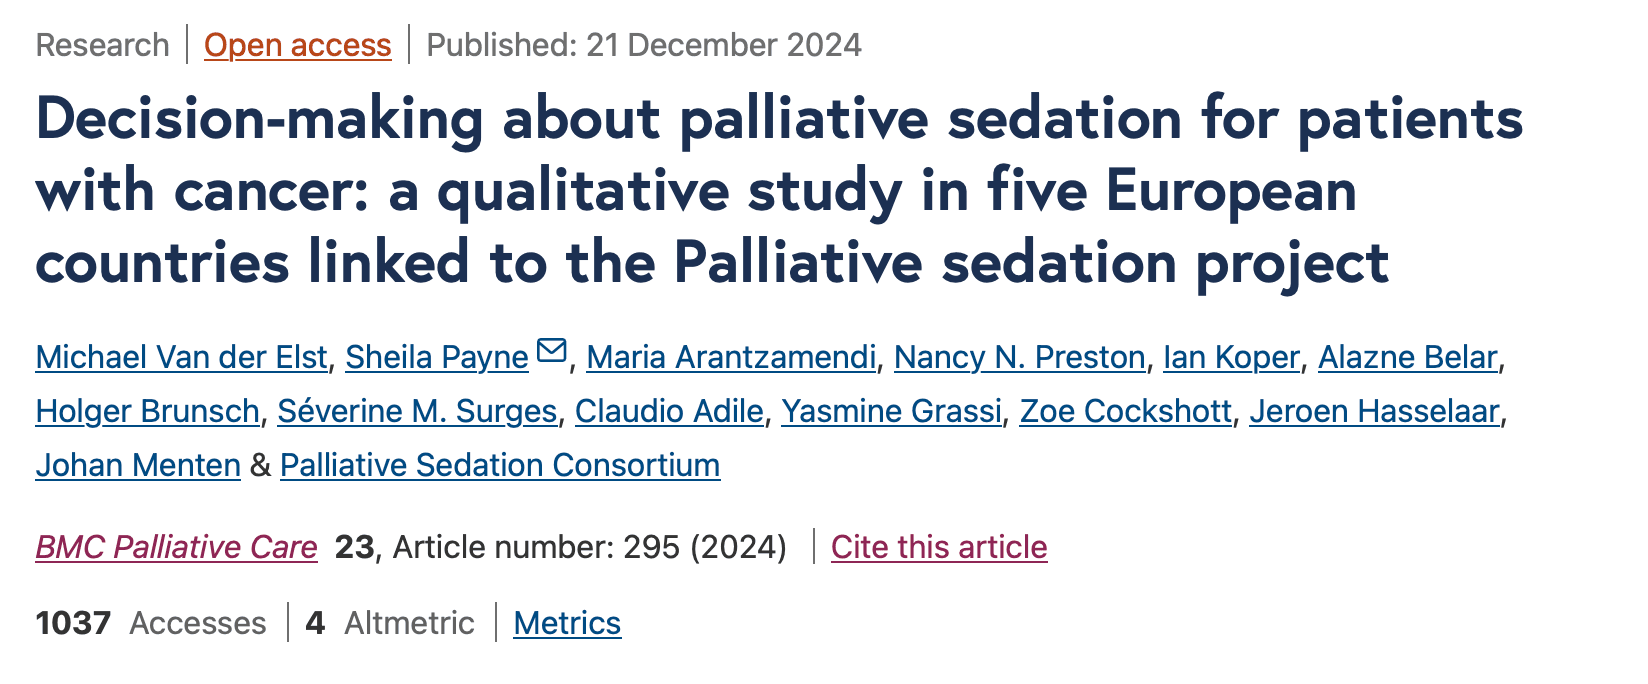Go to BMC Palliative Care journal
The width and height of the screenshot is (1648, 684).
tap(176, 547)
